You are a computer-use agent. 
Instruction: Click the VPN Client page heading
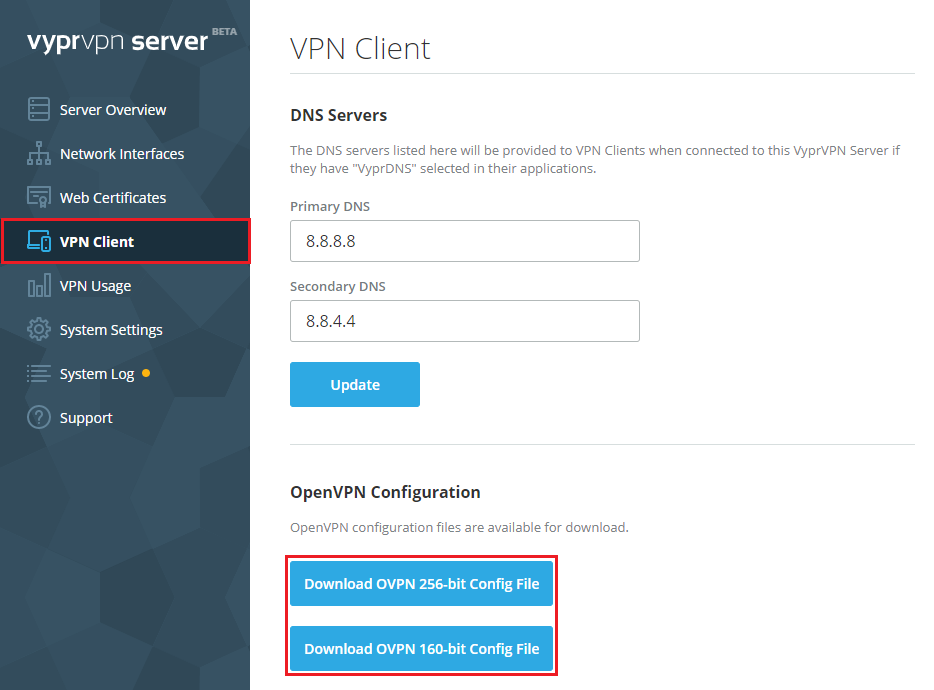tap(360, 48)
